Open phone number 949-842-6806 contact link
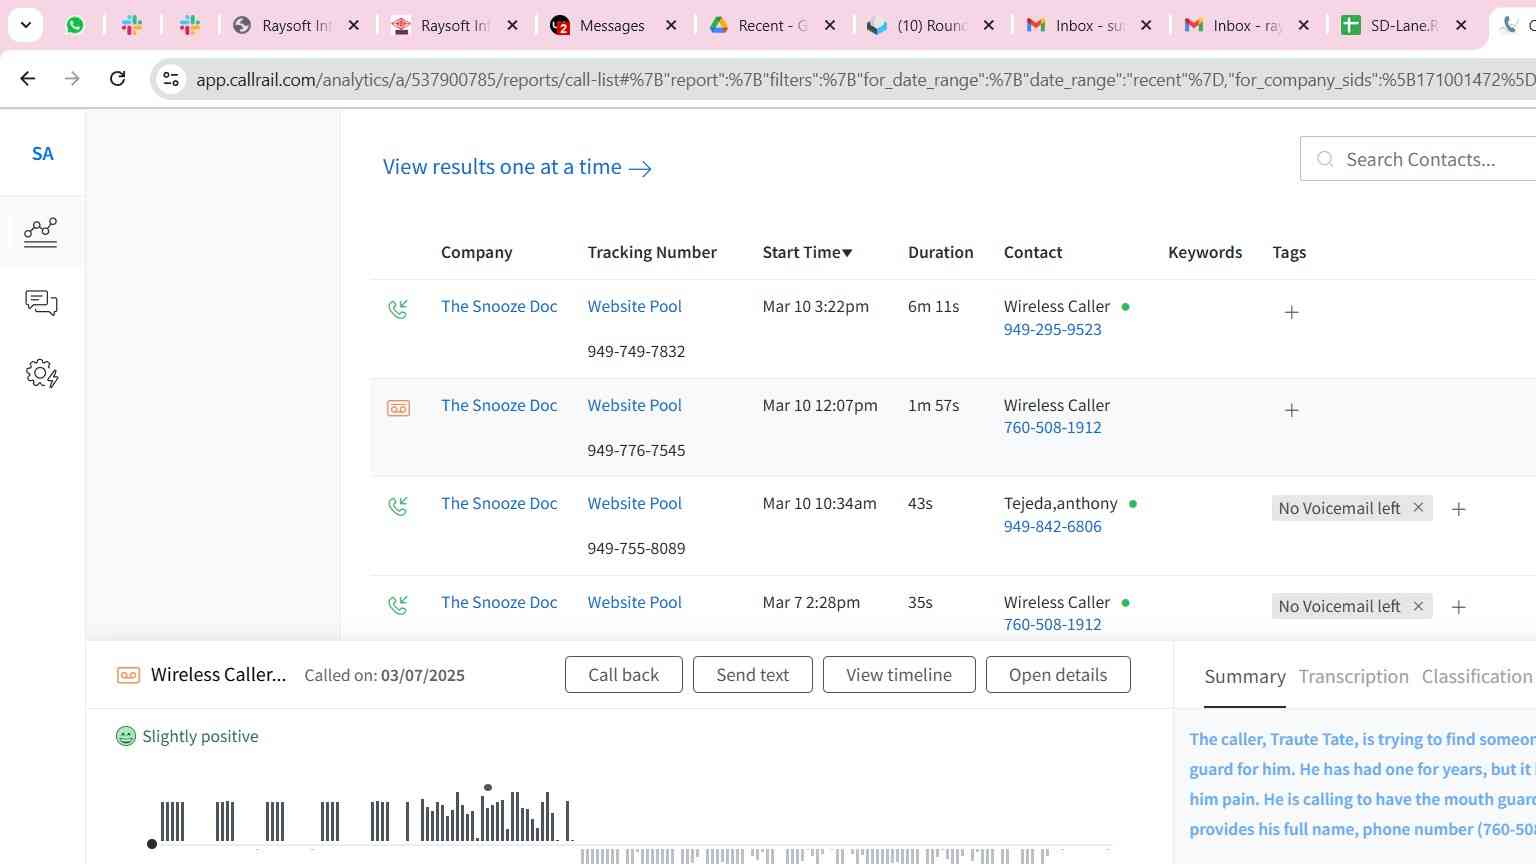The image size is (1536, 864). click(1052, 526)
